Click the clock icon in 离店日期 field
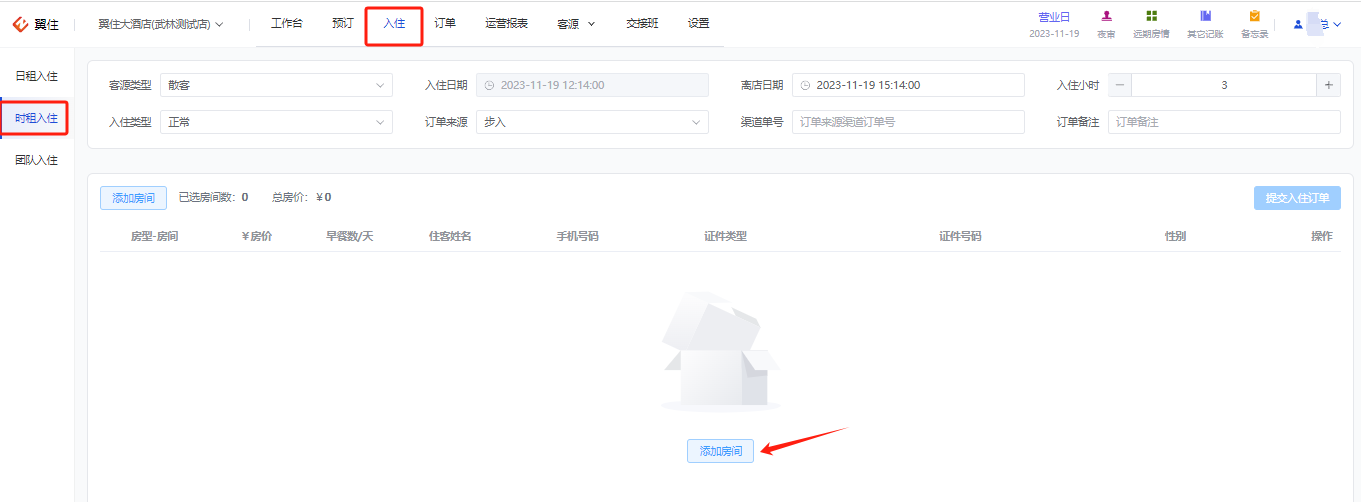The image size is (1361, 502). [805, 85]
